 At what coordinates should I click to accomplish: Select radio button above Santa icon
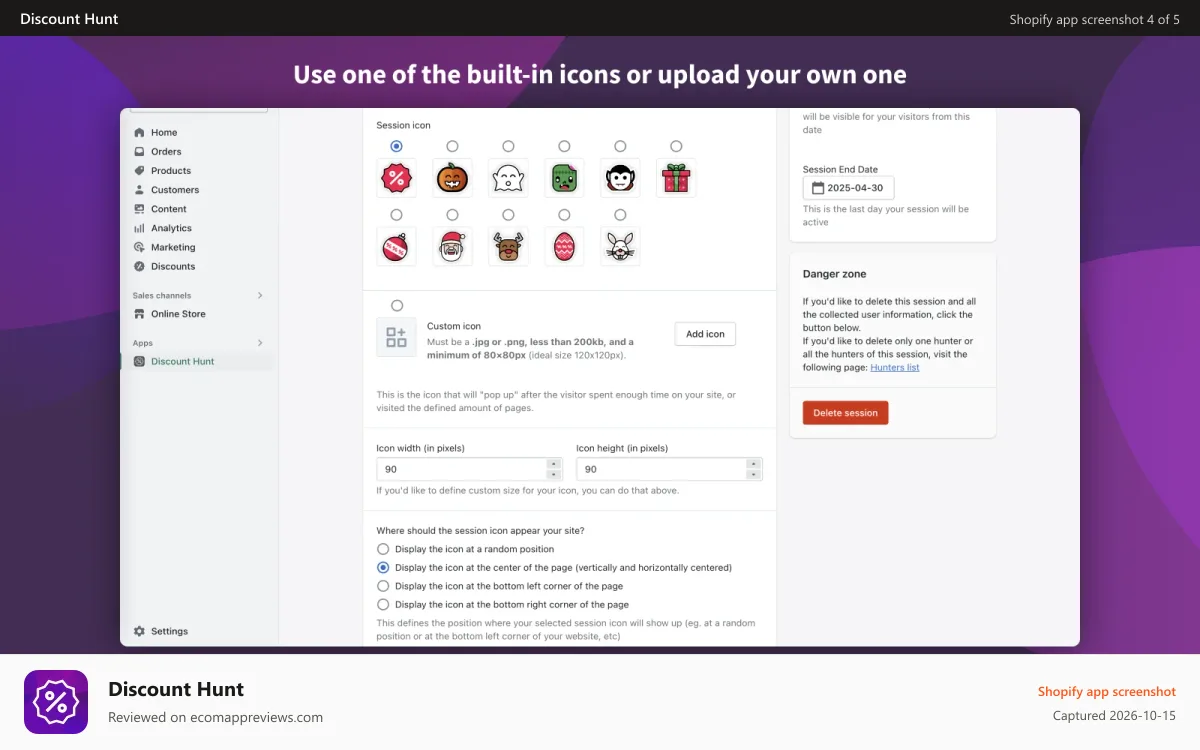[x=452, y=214]
